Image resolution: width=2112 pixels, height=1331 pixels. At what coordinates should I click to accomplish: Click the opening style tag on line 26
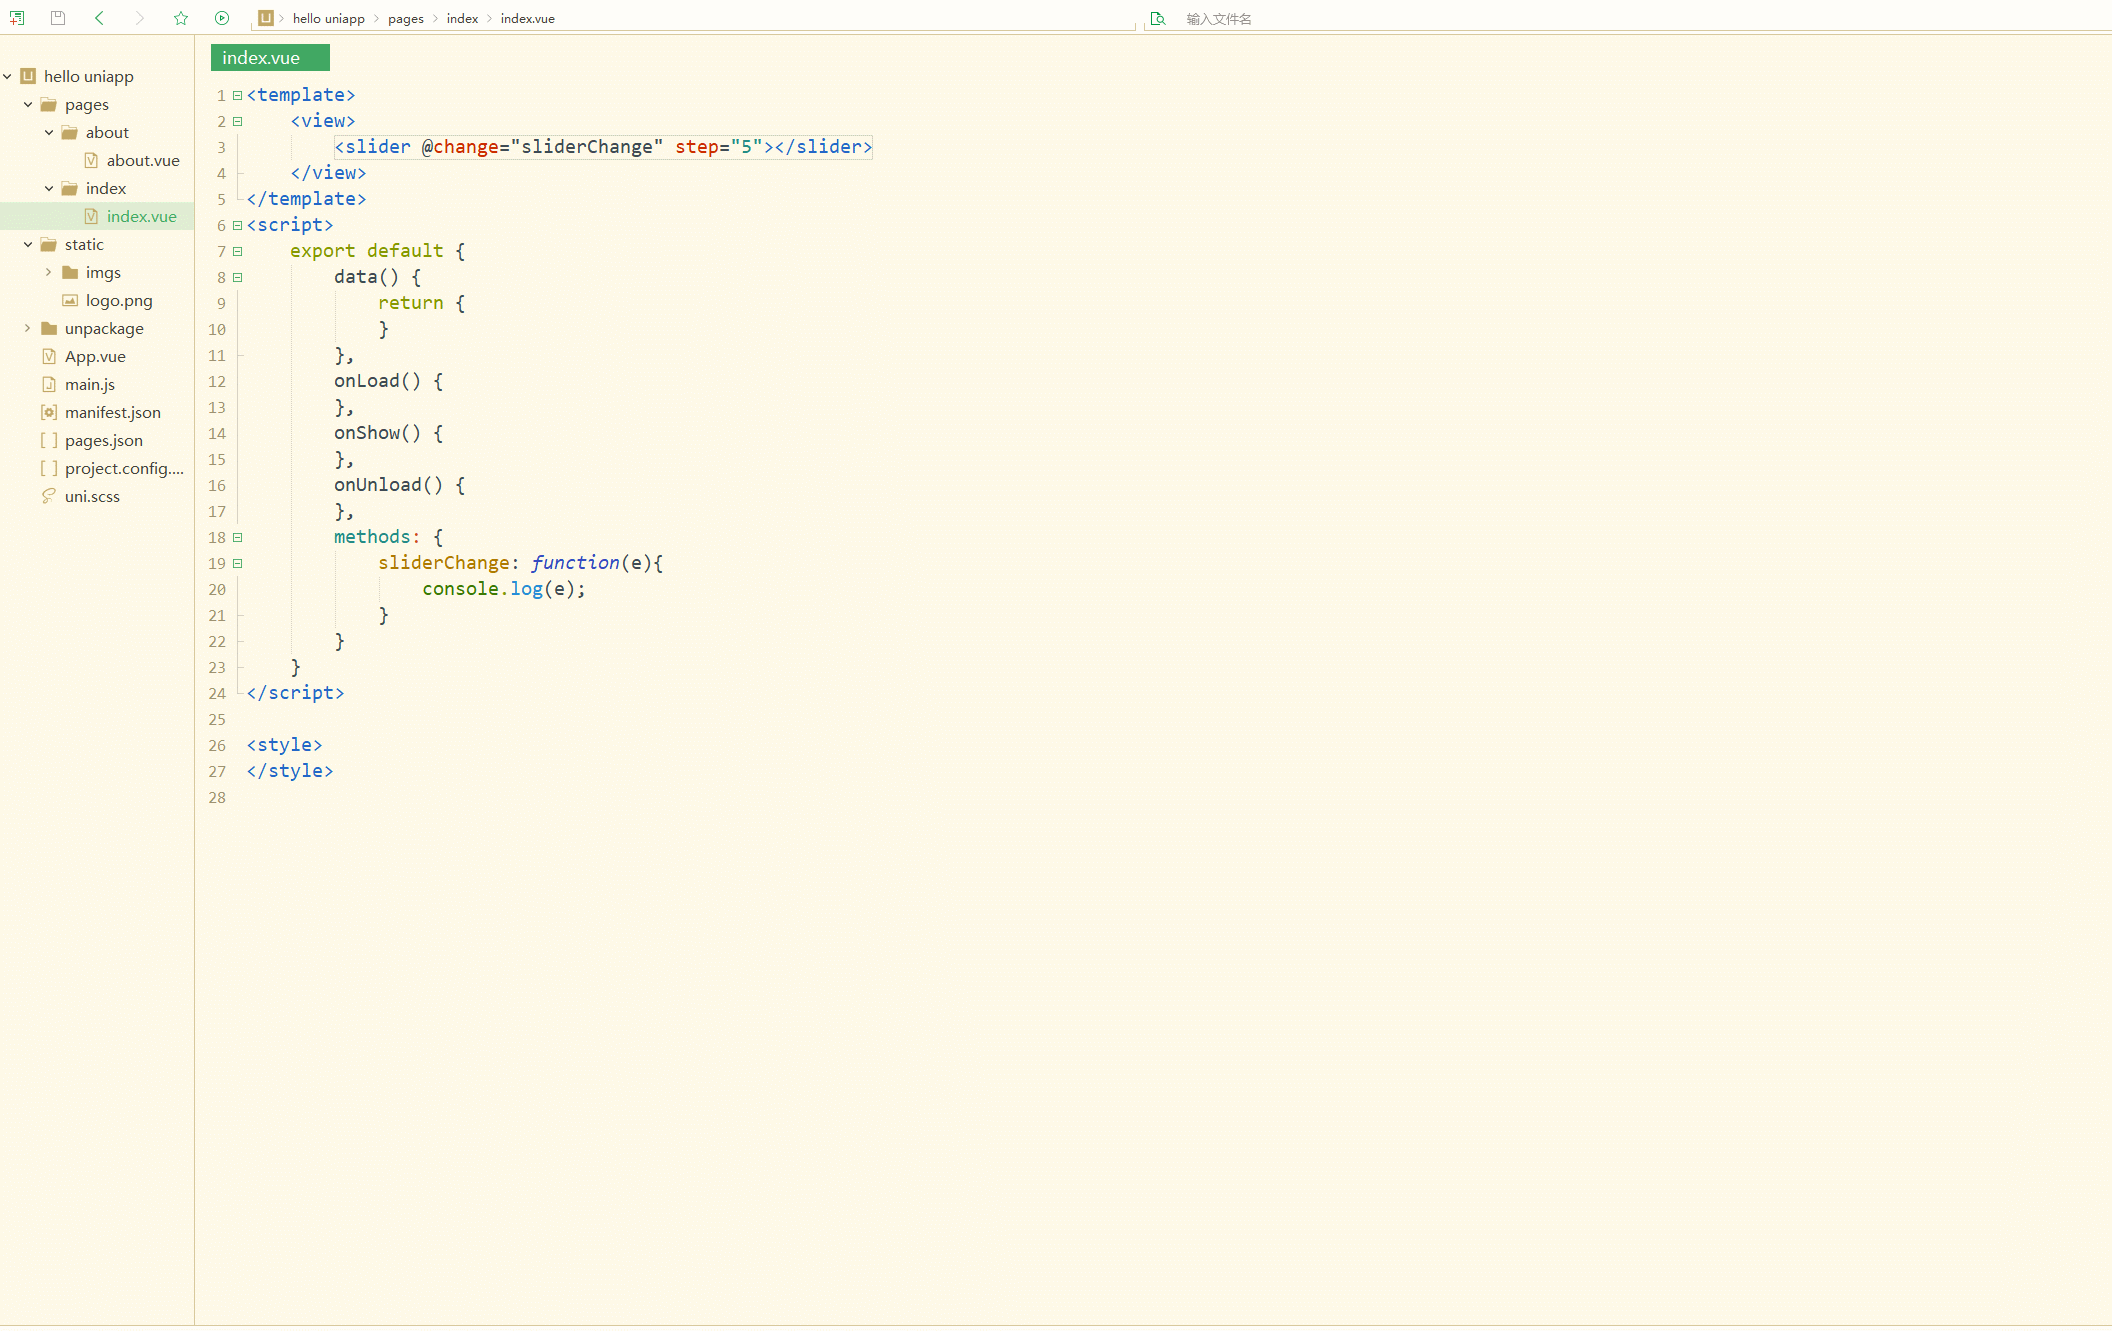click(x=284, y=745)
